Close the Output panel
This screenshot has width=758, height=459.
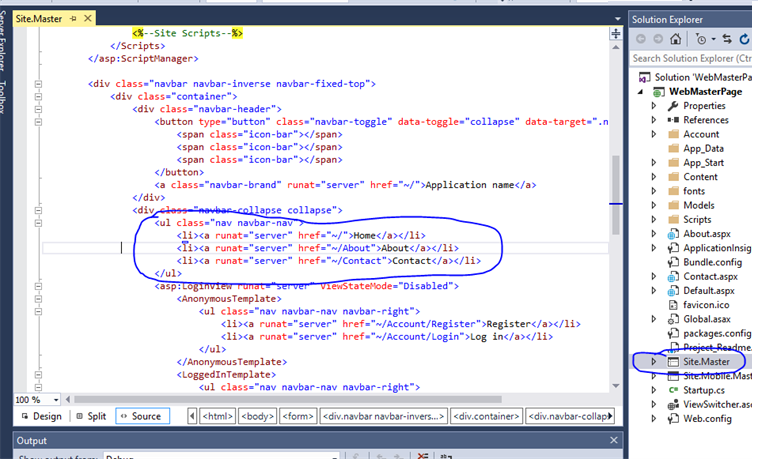click(x=613, y=440)
